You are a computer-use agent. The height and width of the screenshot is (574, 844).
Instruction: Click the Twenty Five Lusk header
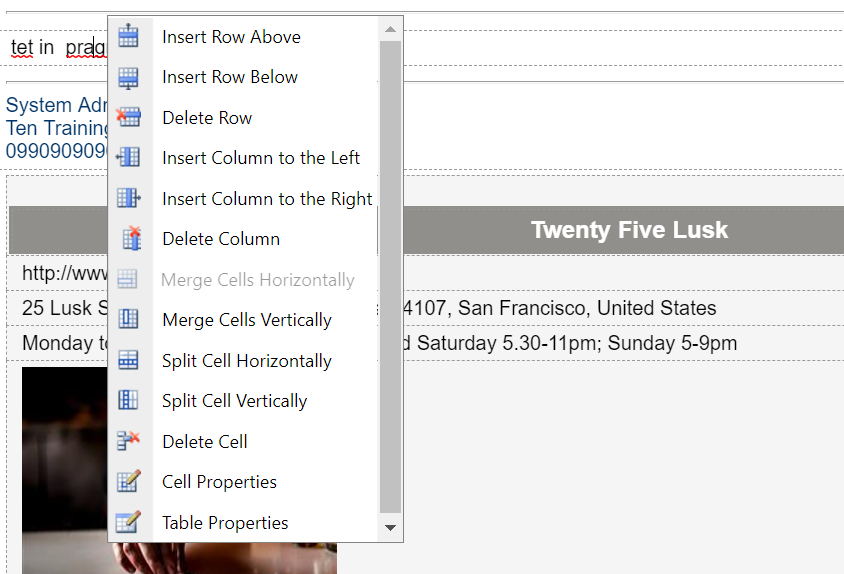click(629, 230)
